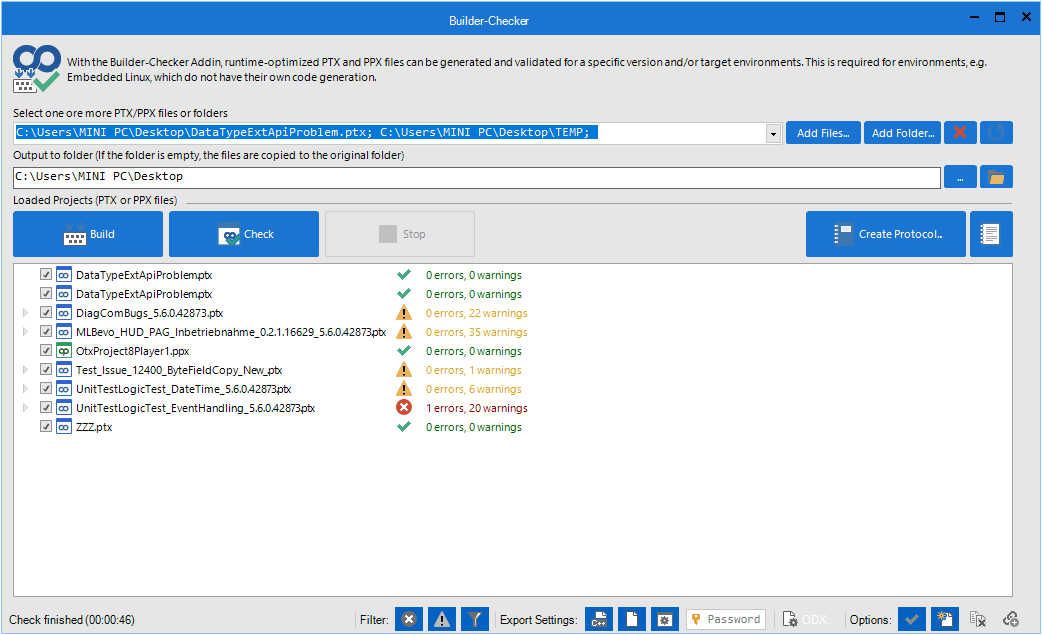Click the red X remove files icon
This screenshot has width=1042, height=635.
coord(960,133)
